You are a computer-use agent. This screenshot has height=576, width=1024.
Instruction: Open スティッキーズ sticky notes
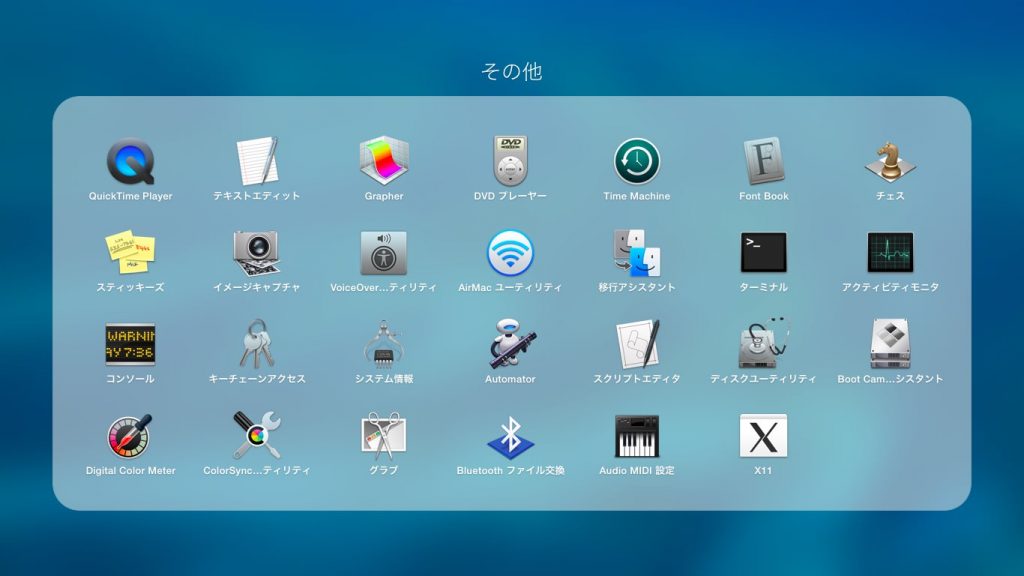tap(131, 252)
